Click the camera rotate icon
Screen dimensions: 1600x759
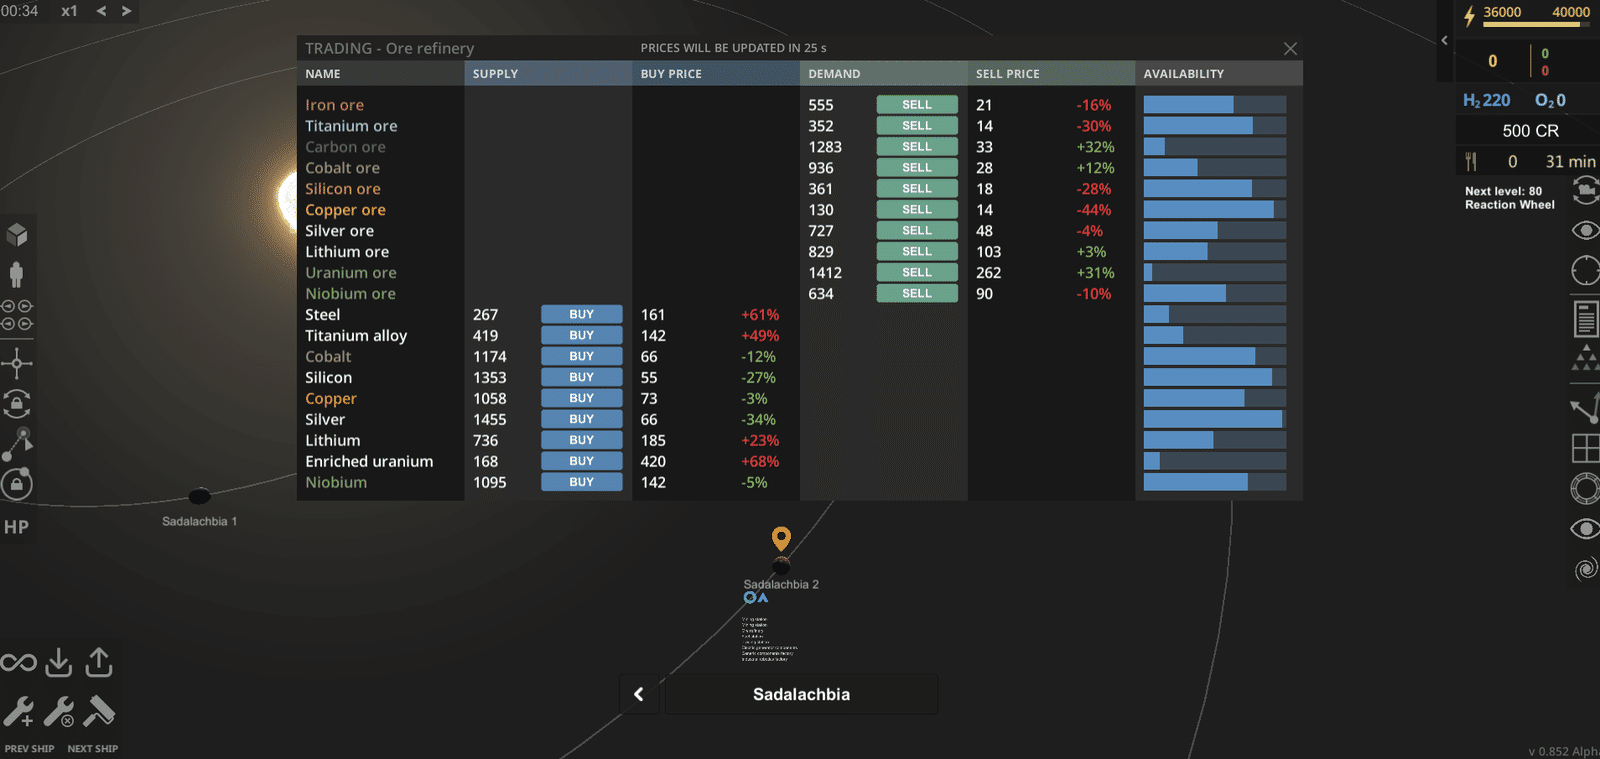tap(1586, 190)
